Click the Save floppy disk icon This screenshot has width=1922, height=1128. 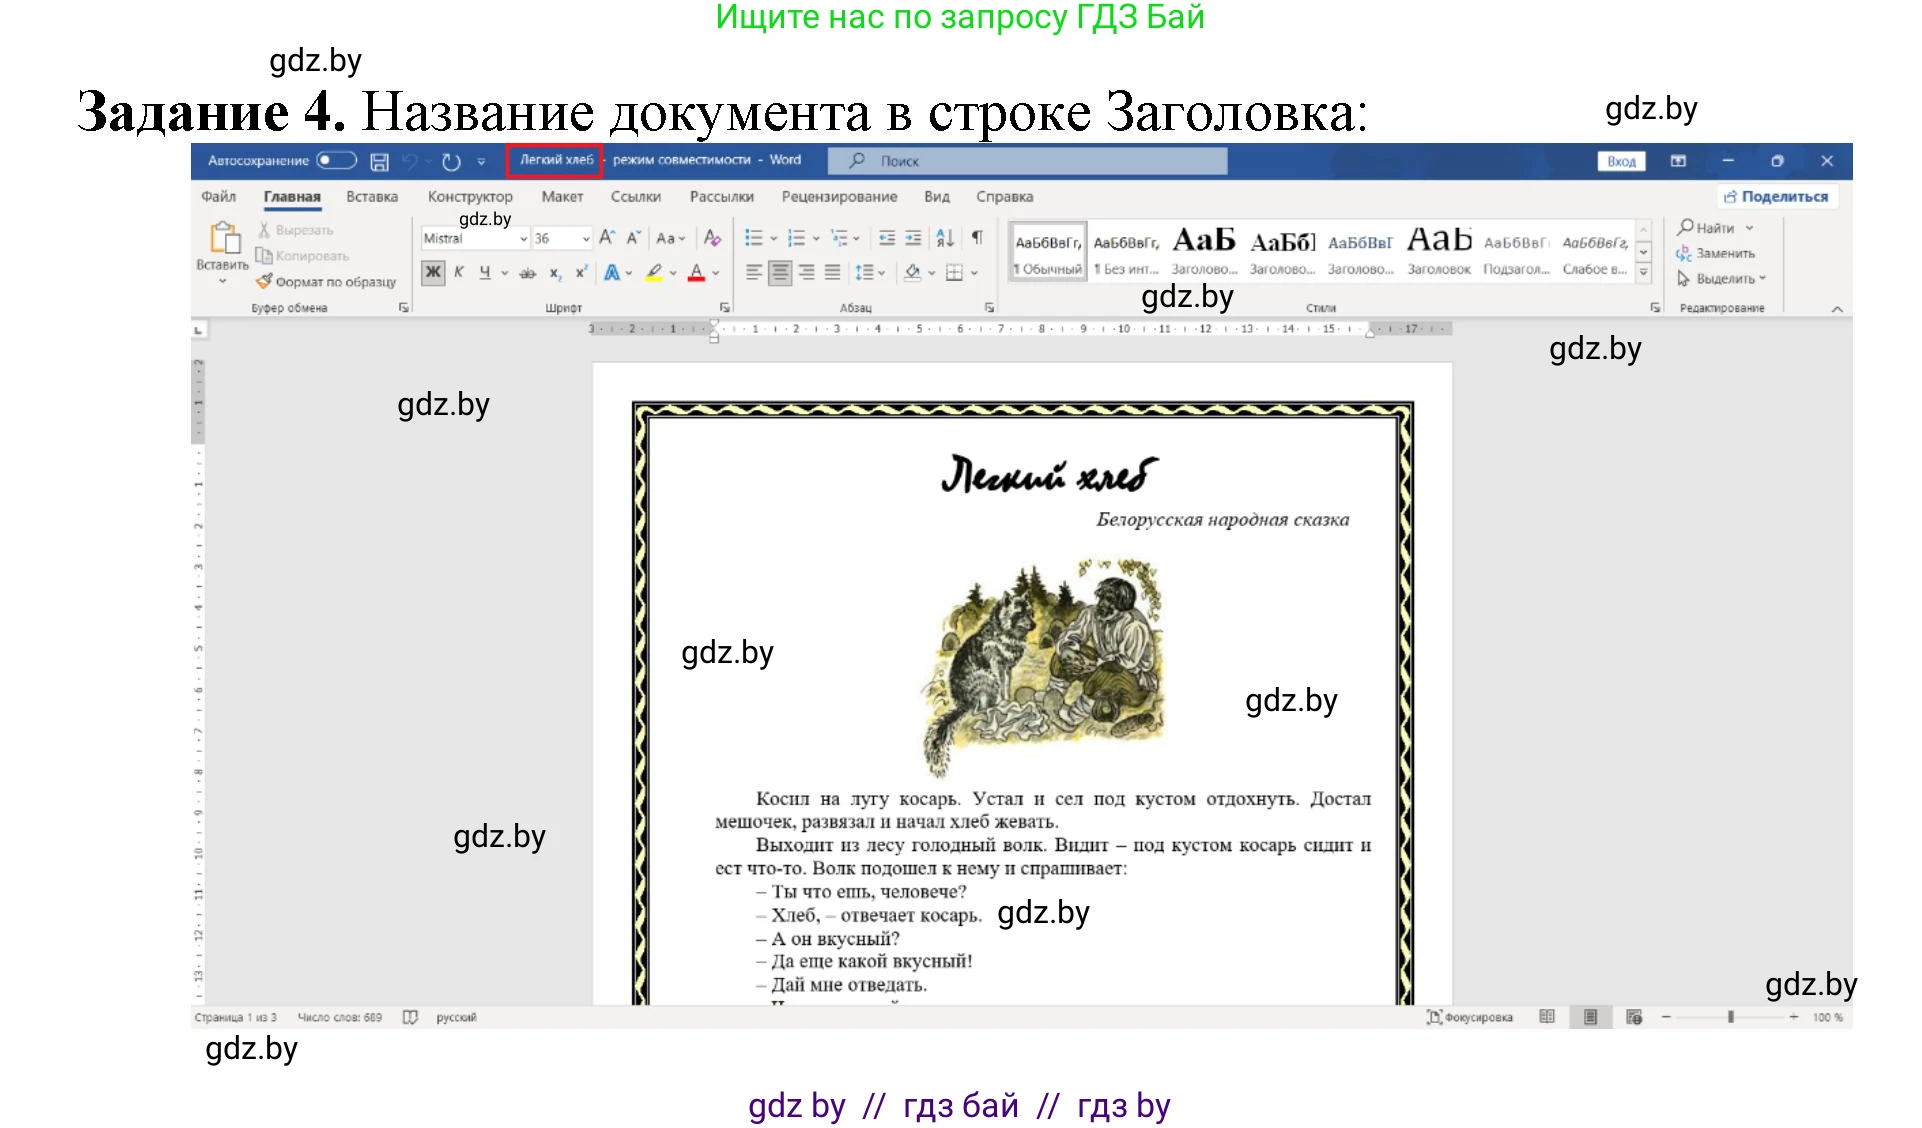379,161
